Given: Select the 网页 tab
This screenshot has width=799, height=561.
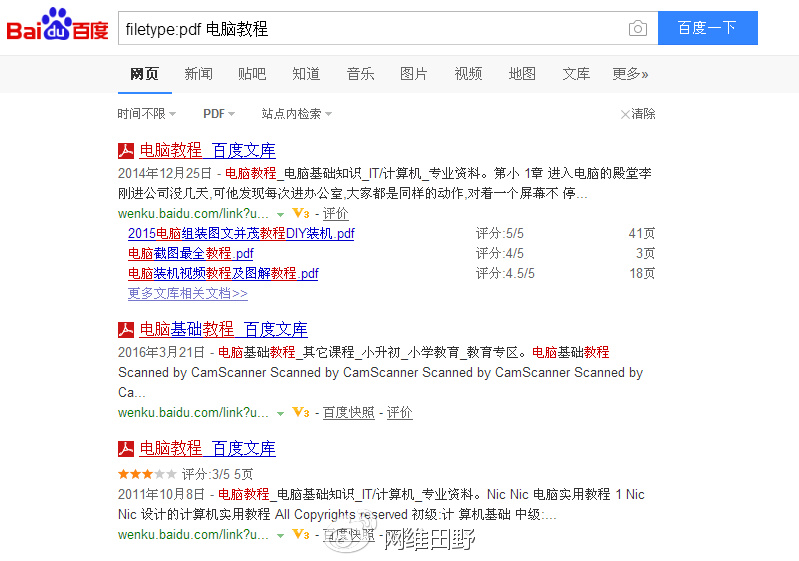Looking at the screenshot, I should click(x=145, y=74).
